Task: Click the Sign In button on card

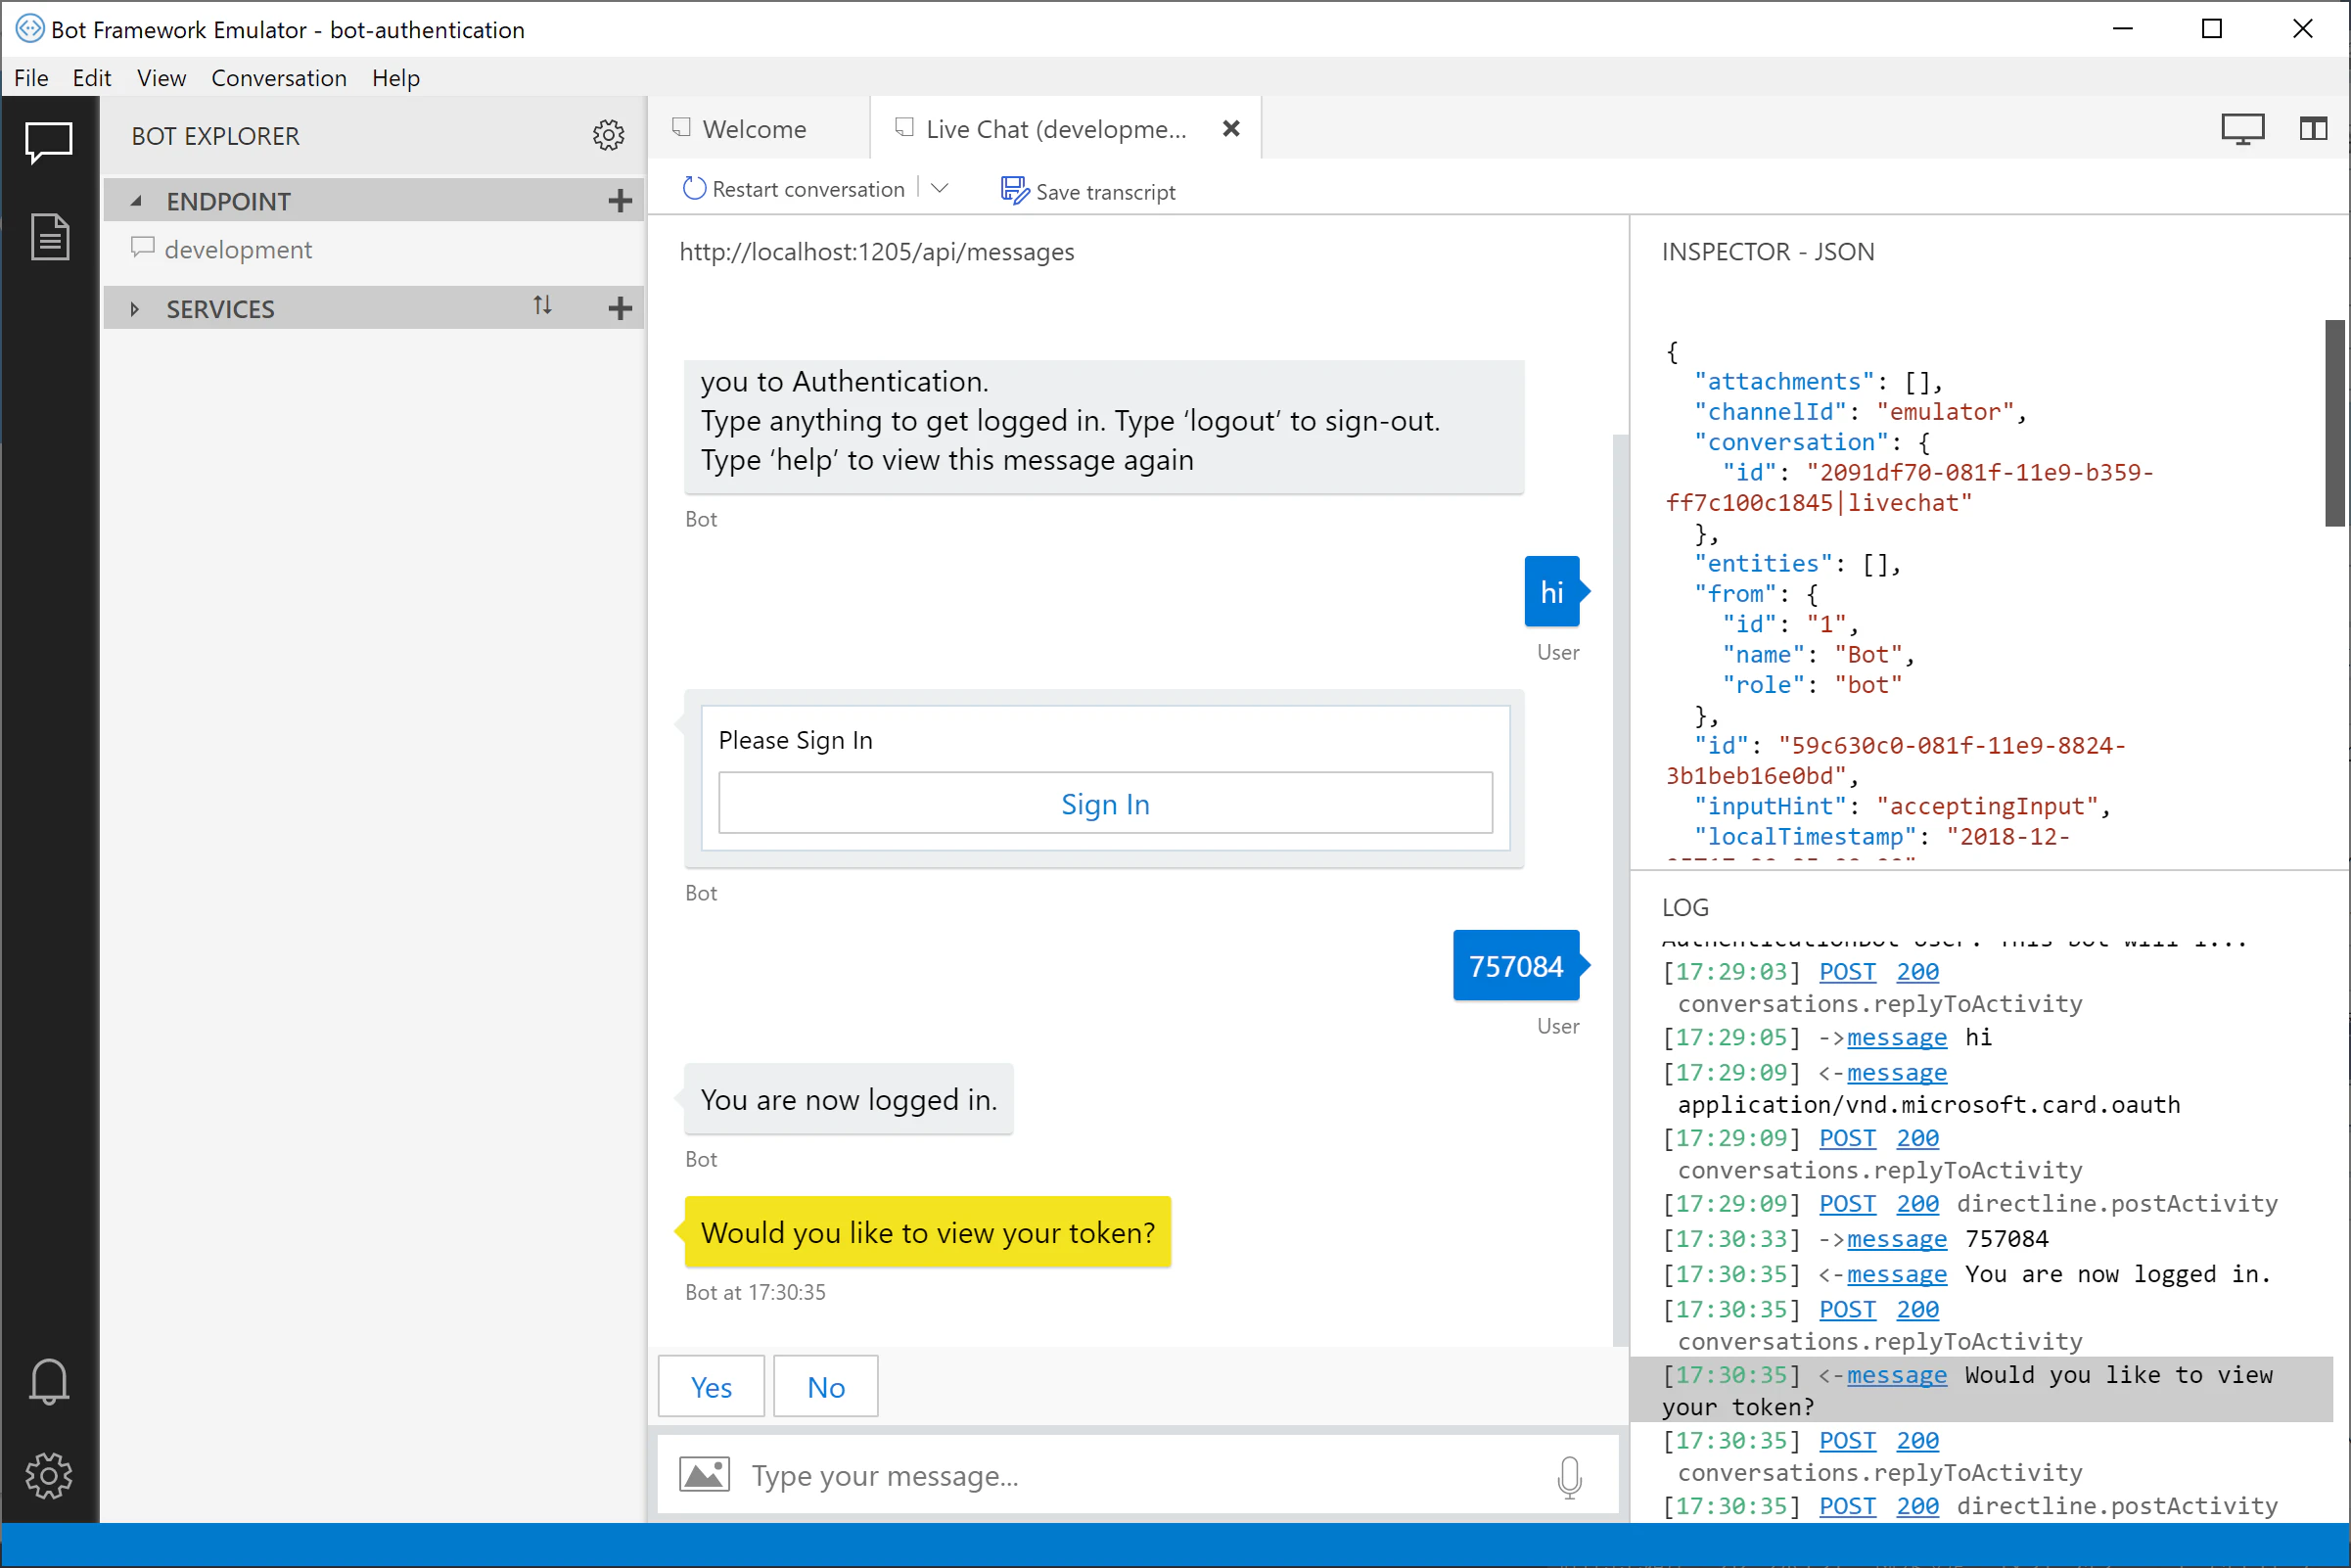Action: click(x=1105, y=803)
